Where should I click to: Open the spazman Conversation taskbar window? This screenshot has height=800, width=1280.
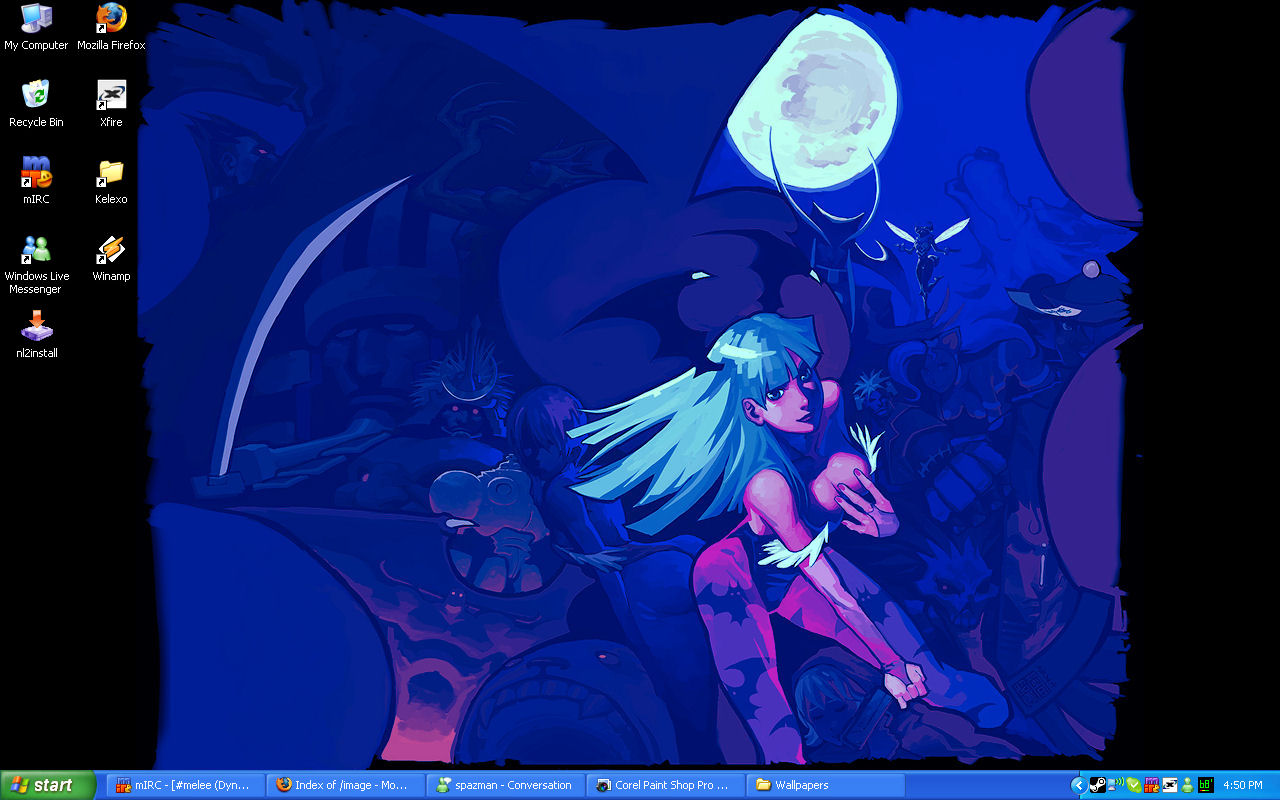505,785
